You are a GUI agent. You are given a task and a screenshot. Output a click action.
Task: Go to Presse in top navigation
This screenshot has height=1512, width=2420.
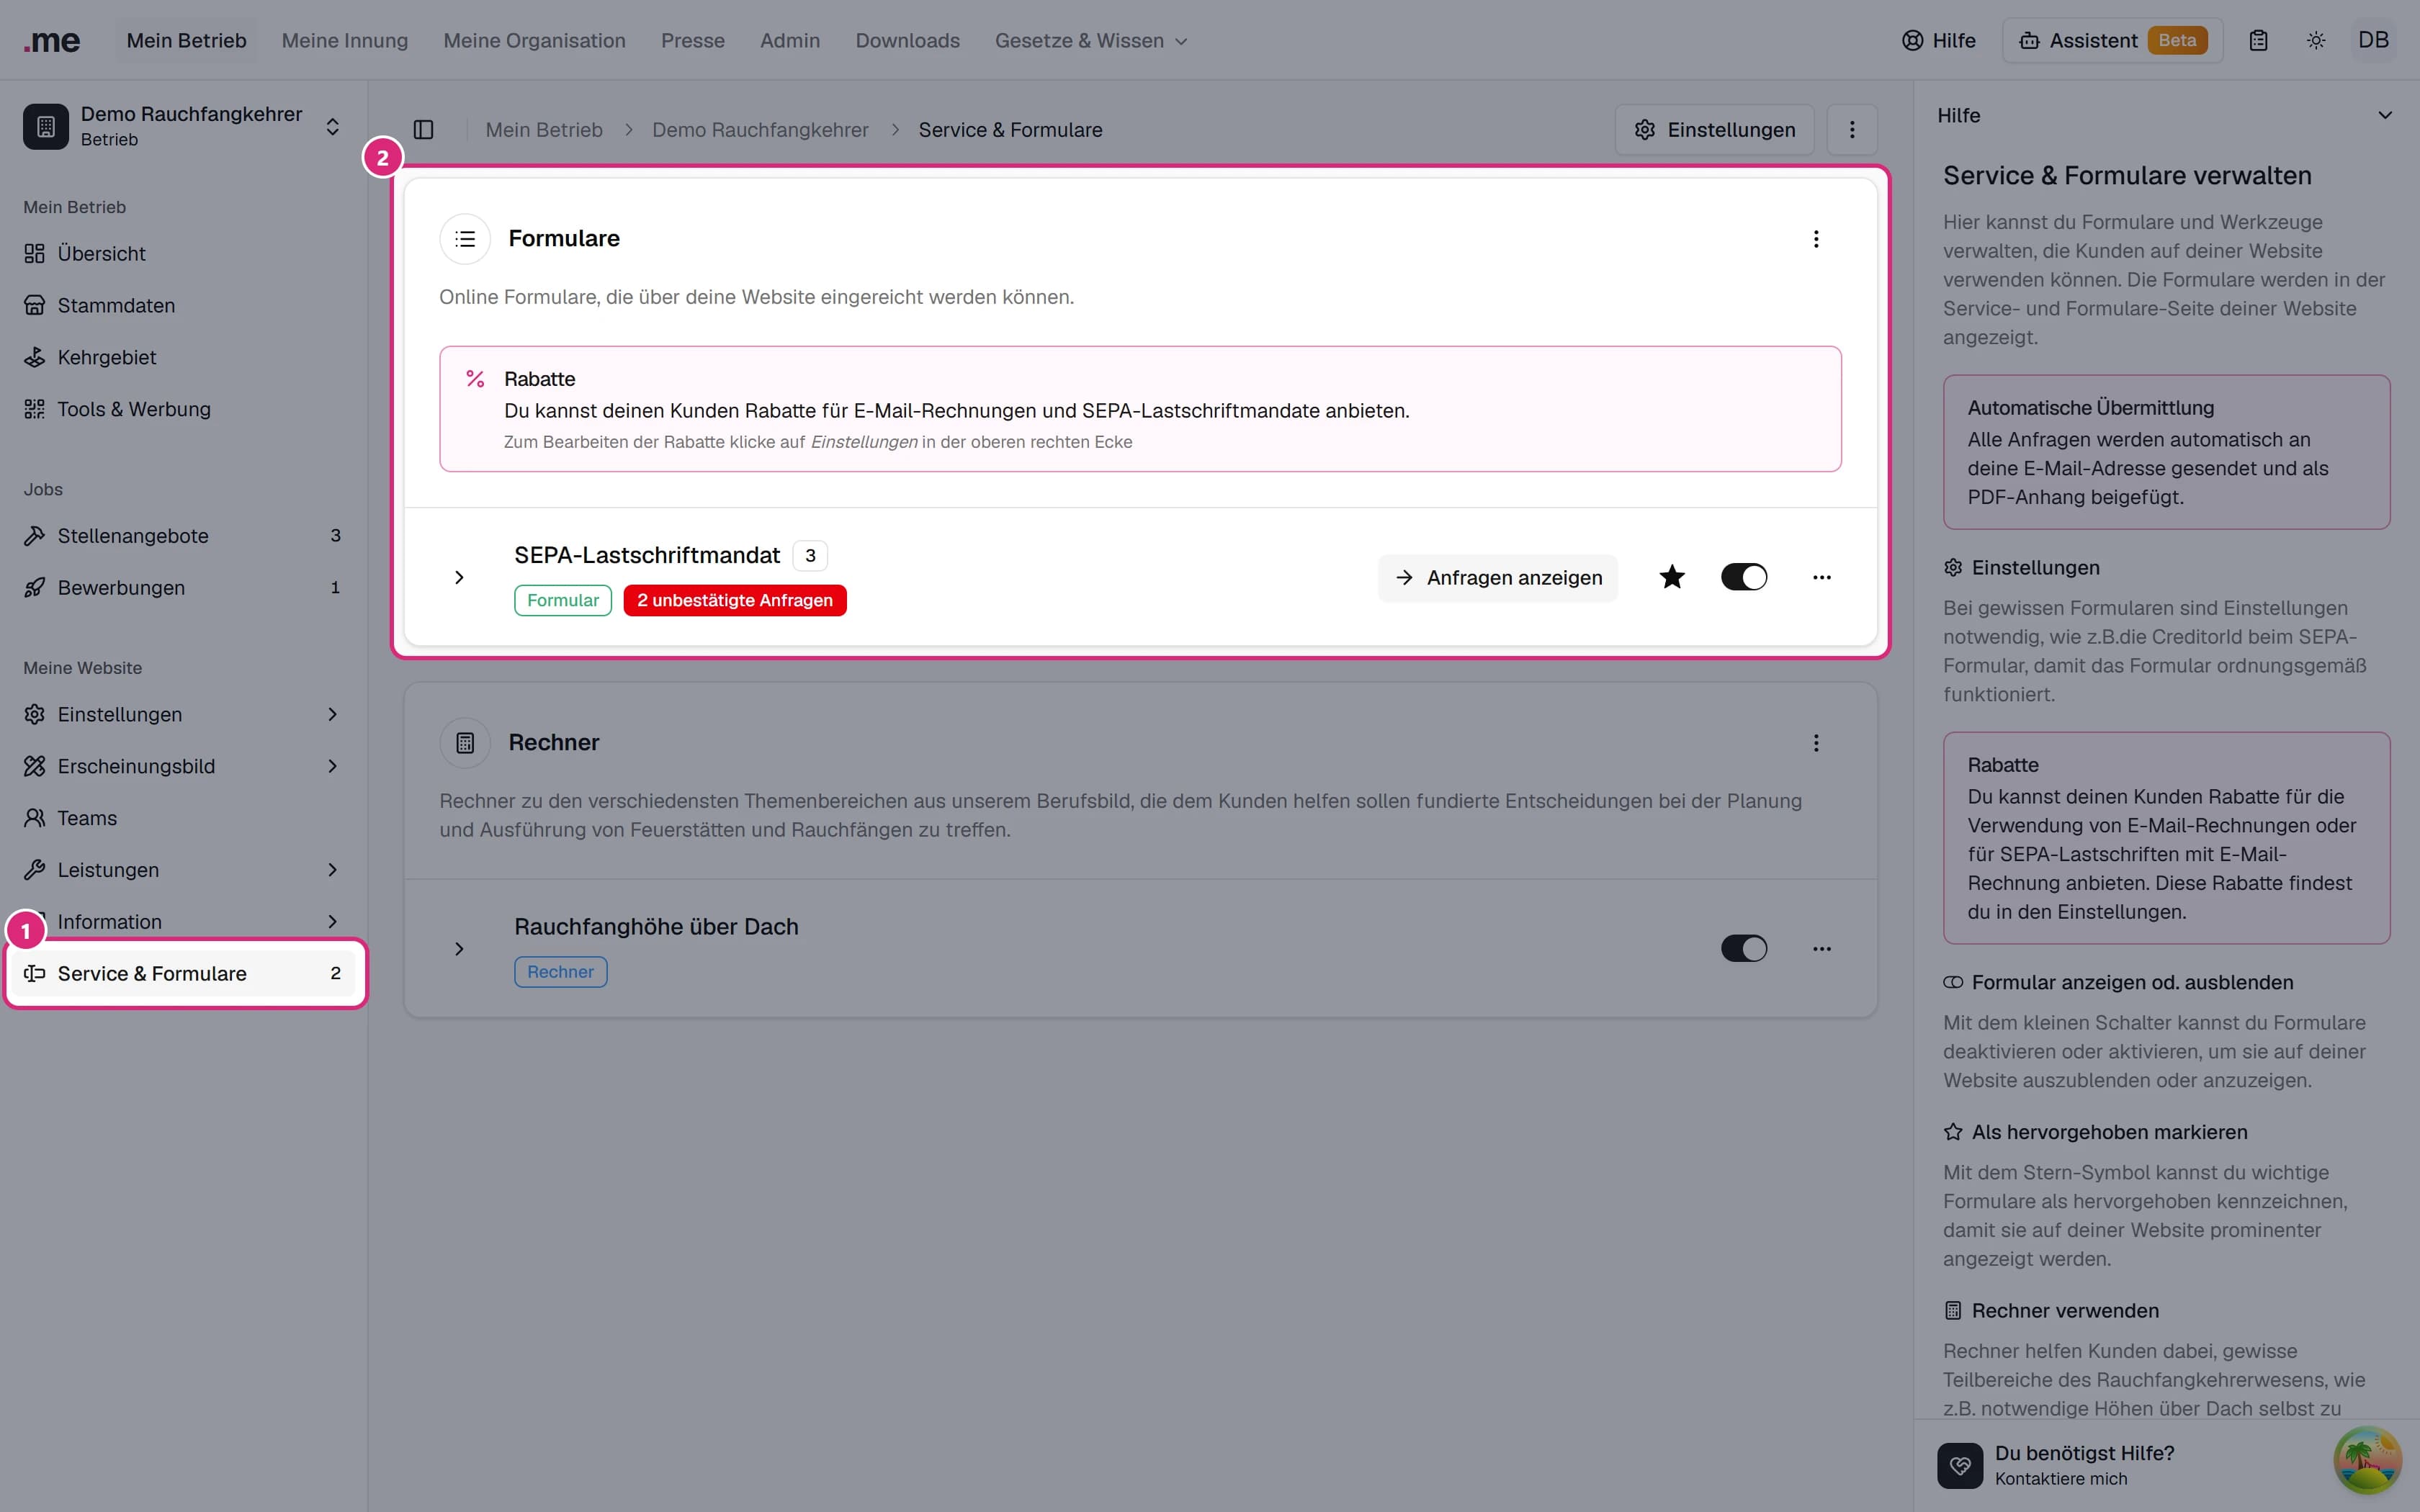(x=692, y=41)
